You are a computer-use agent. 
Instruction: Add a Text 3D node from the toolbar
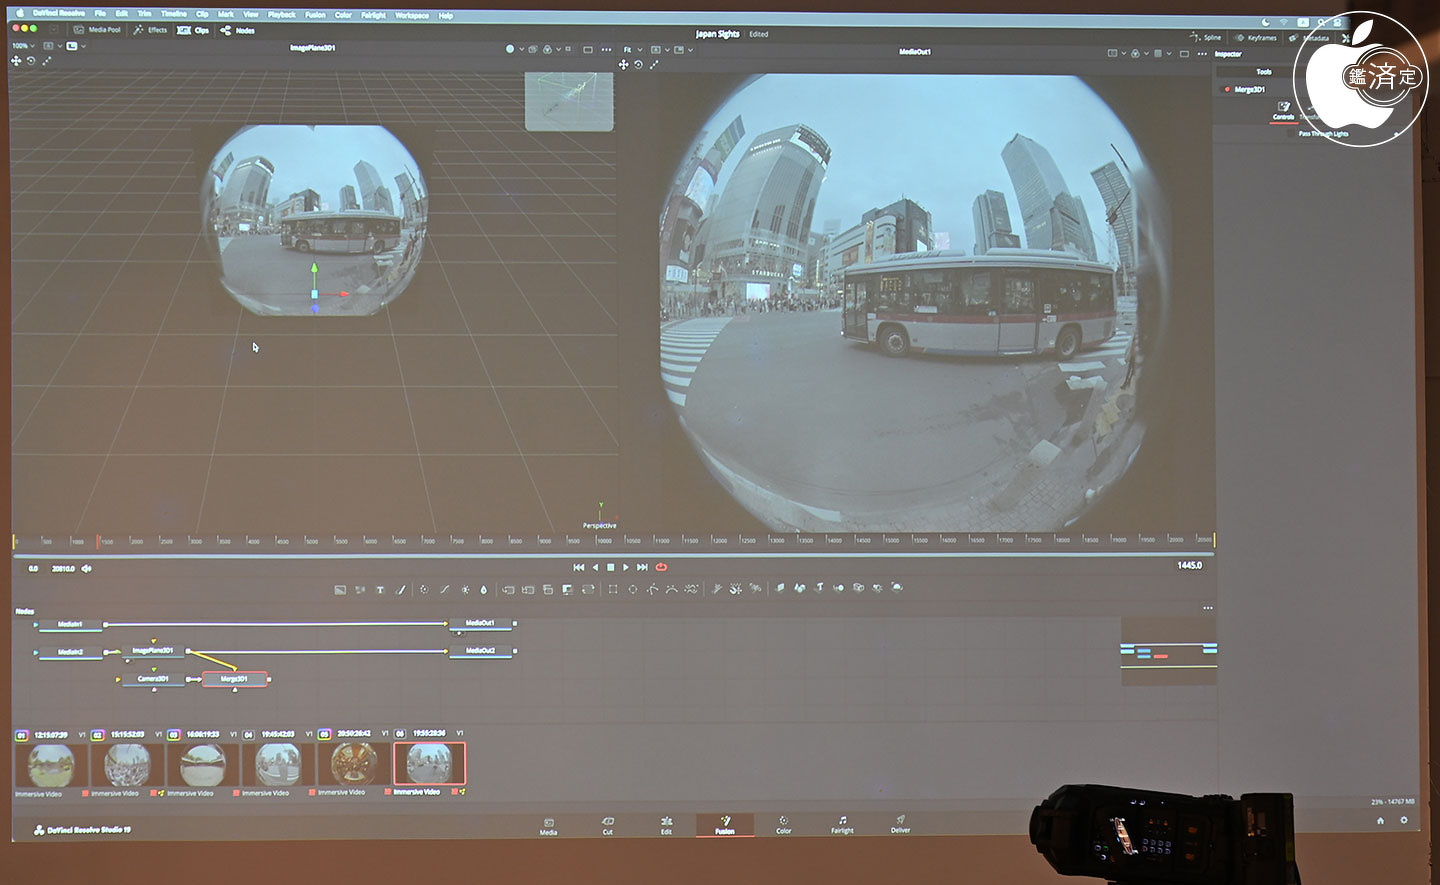coord(819,588)
